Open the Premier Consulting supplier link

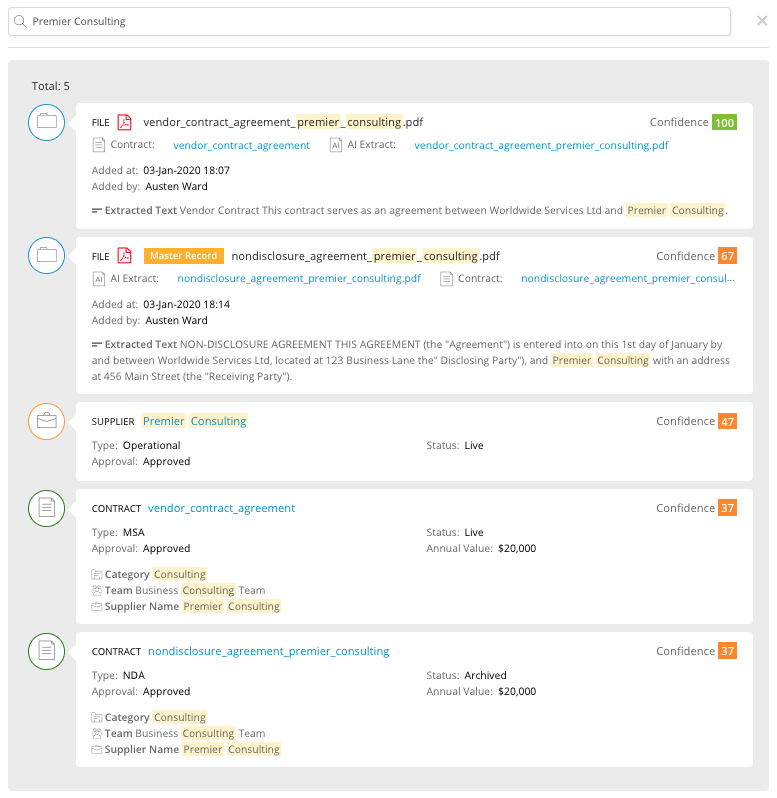coord(195,421)
